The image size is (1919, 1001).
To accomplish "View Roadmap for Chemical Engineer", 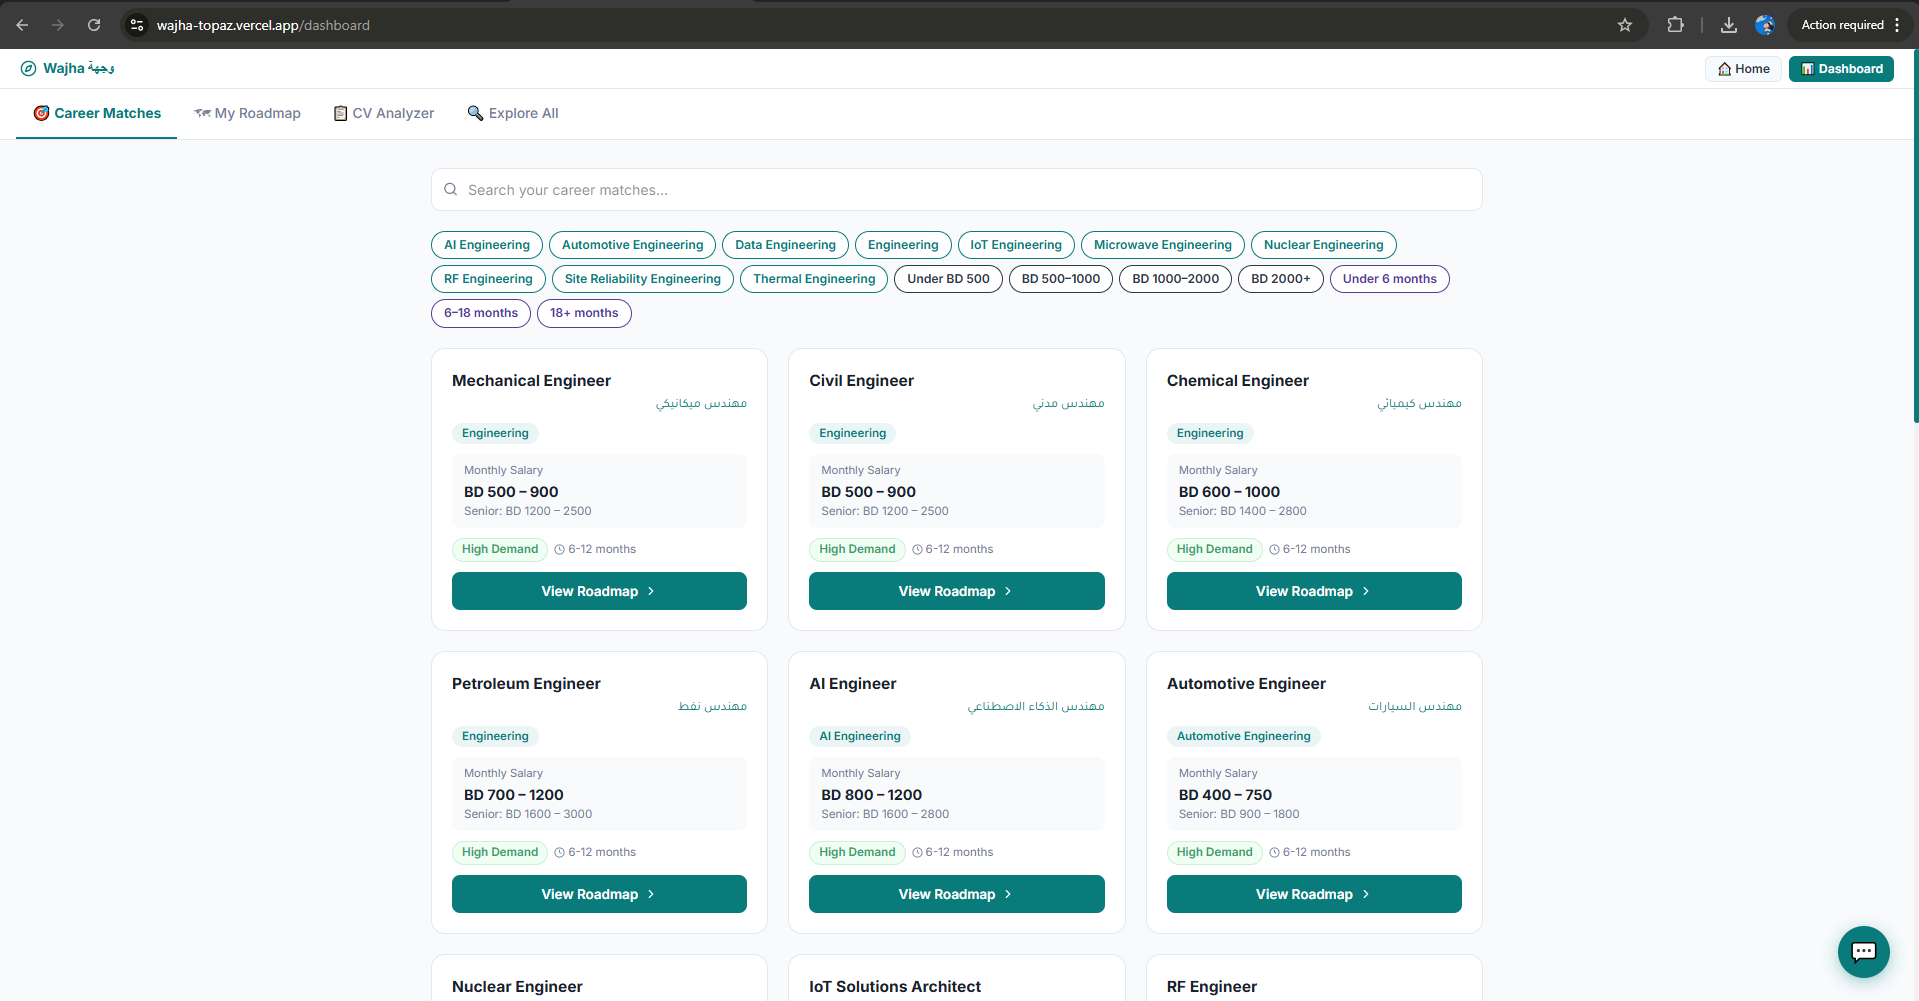I will click(x=1314, y=591).
